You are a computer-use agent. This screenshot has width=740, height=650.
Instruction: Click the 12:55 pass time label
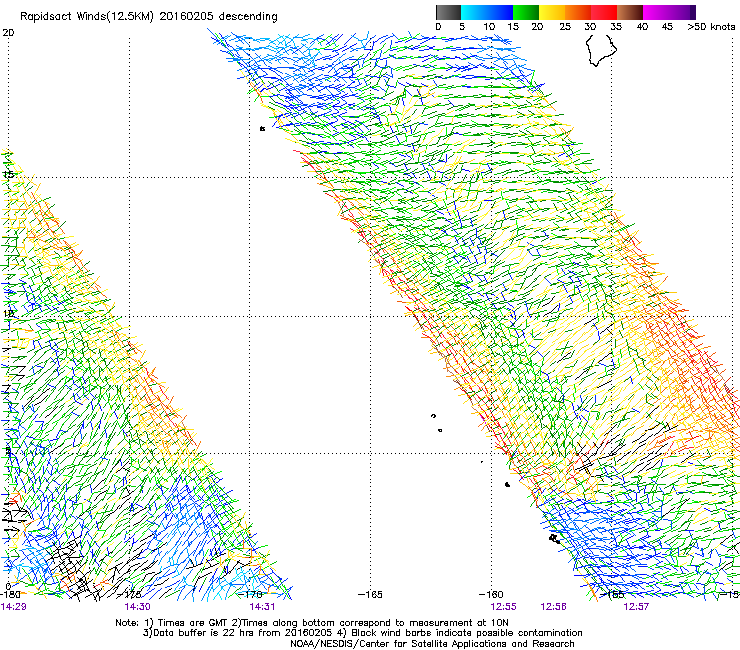(x=504, y=606)
